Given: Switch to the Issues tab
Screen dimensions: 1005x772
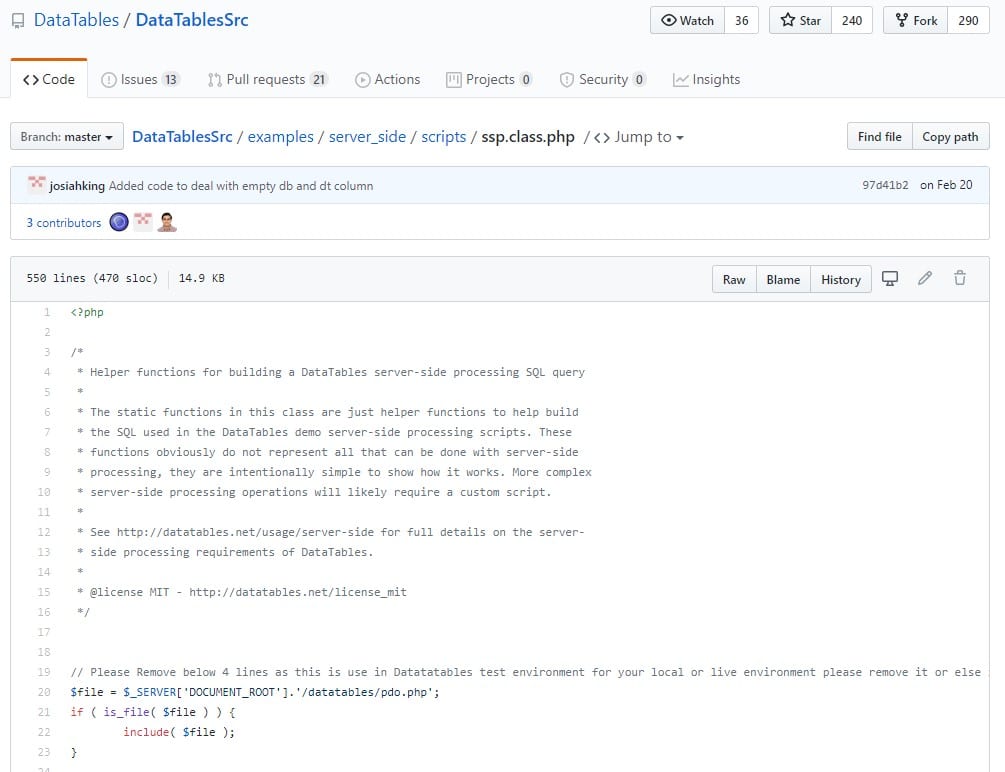Looking at the screenshot, I should pyautogui.click(x=140, y=80).
